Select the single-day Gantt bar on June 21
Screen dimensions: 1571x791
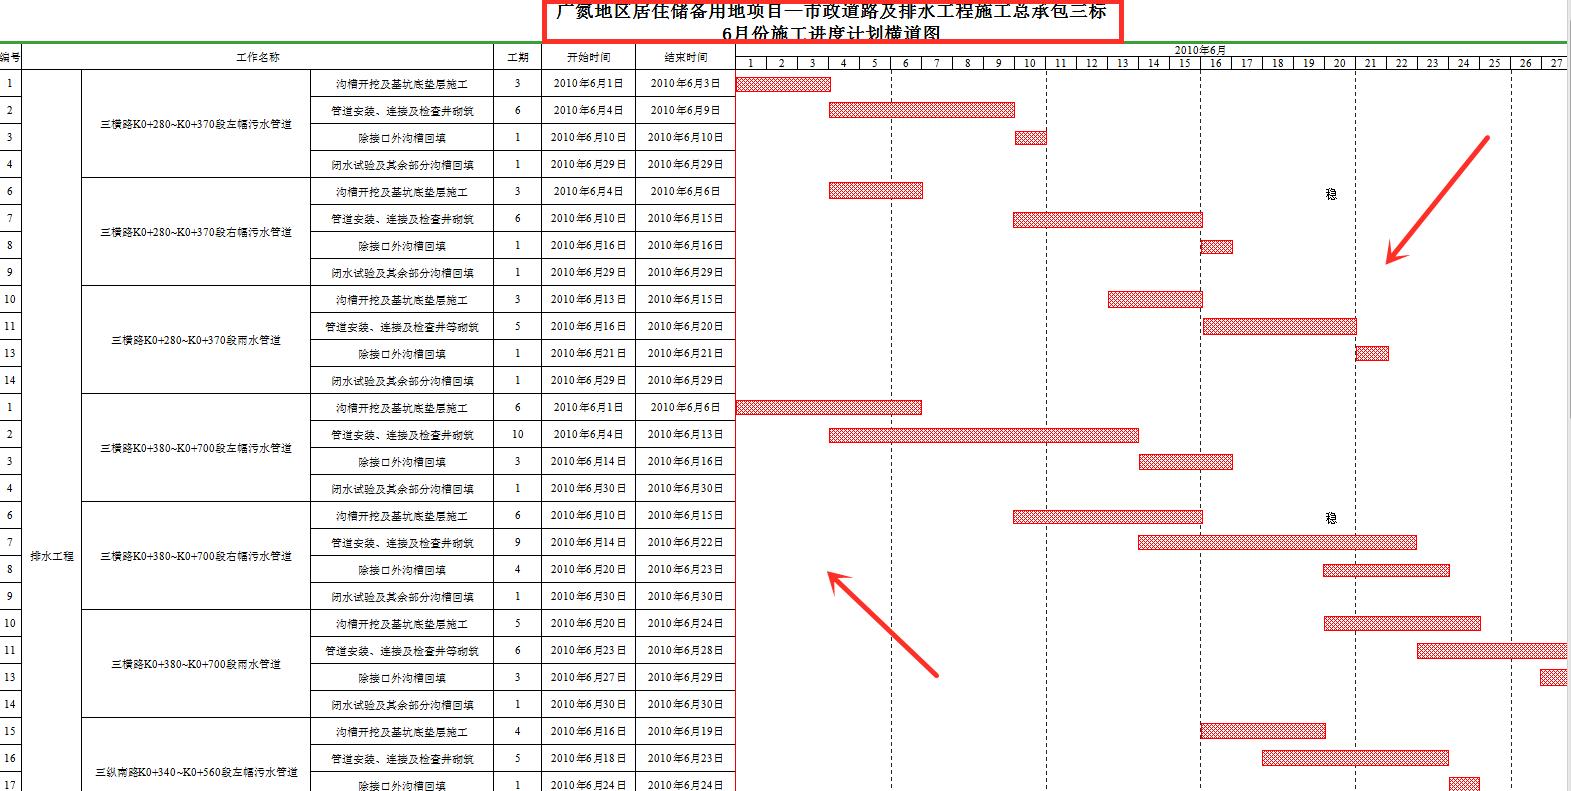[1372, 353]
